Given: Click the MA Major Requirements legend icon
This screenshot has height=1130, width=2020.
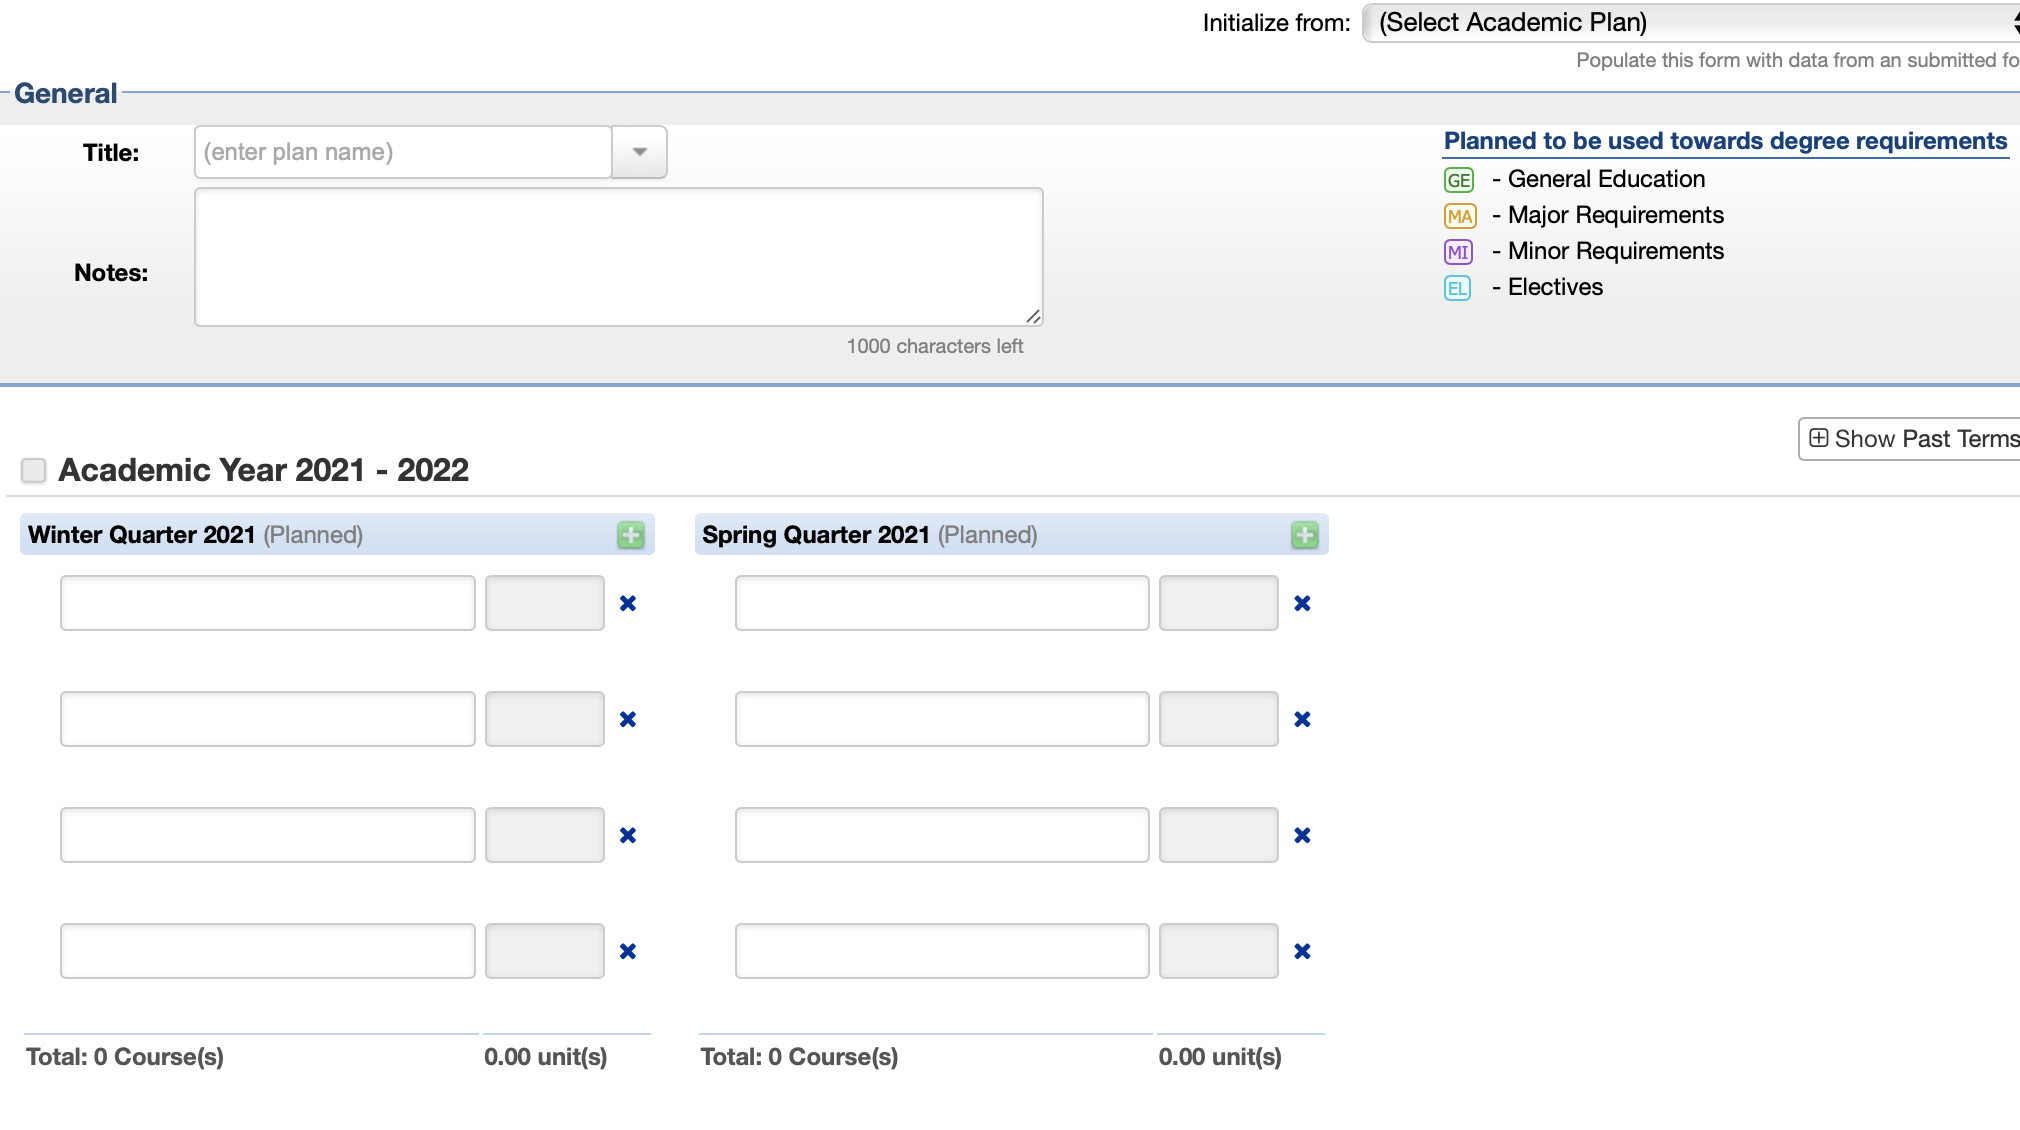Looking at the screenshot, I should (1460, 216).
